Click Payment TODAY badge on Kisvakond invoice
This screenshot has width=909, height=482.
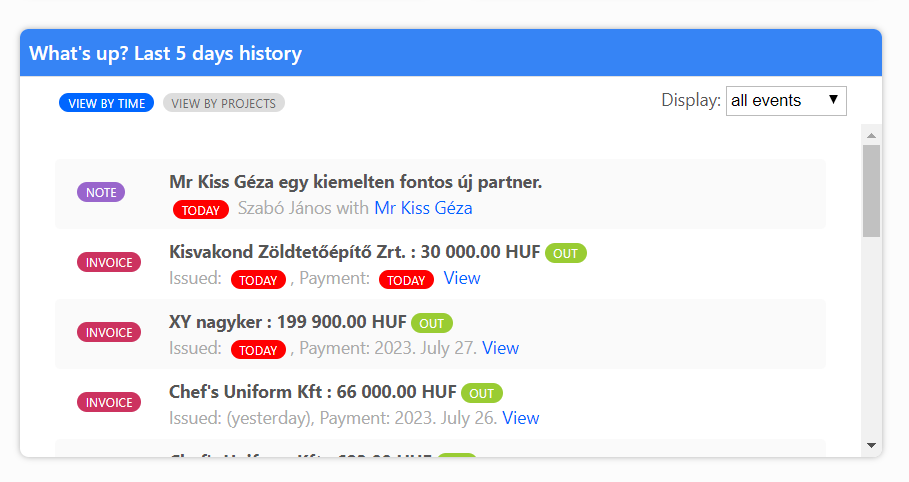click(x=406, y=280)
